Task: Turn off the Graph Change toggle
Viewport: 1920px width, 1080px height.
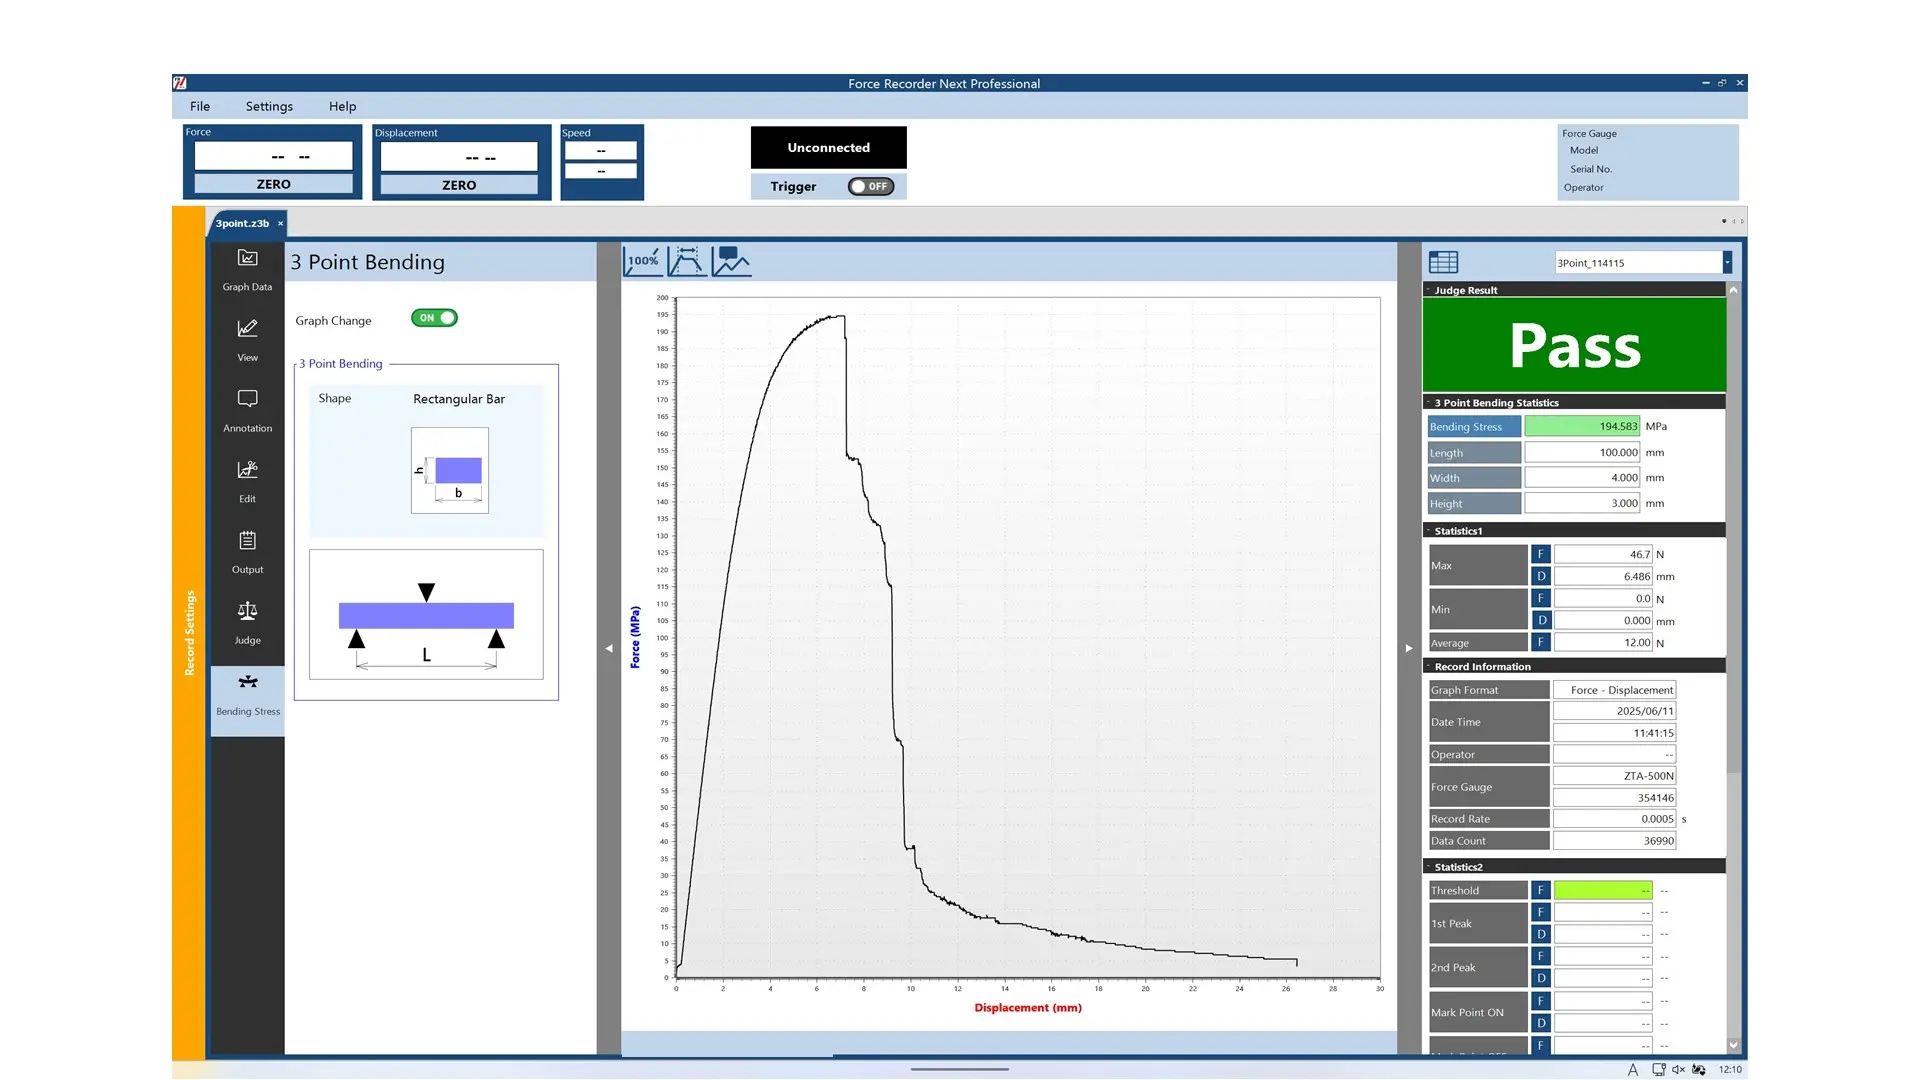Action: tap(434, 318)
